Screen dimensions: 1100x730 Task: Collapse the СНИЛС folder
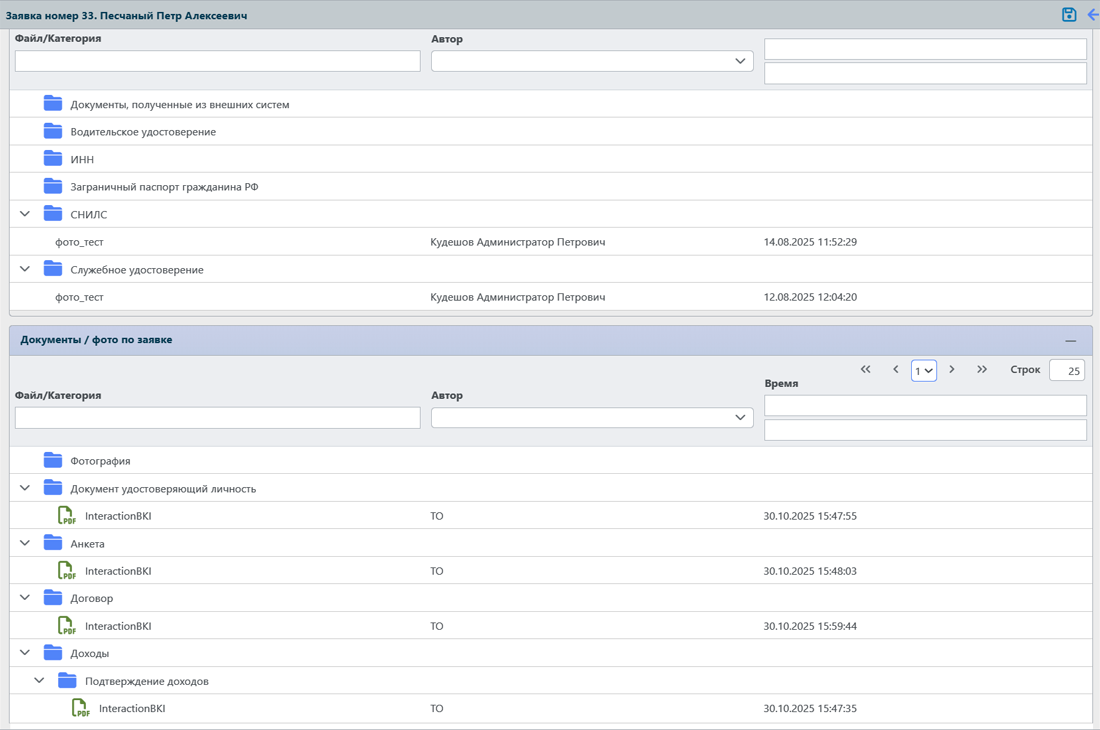[25, 214]
